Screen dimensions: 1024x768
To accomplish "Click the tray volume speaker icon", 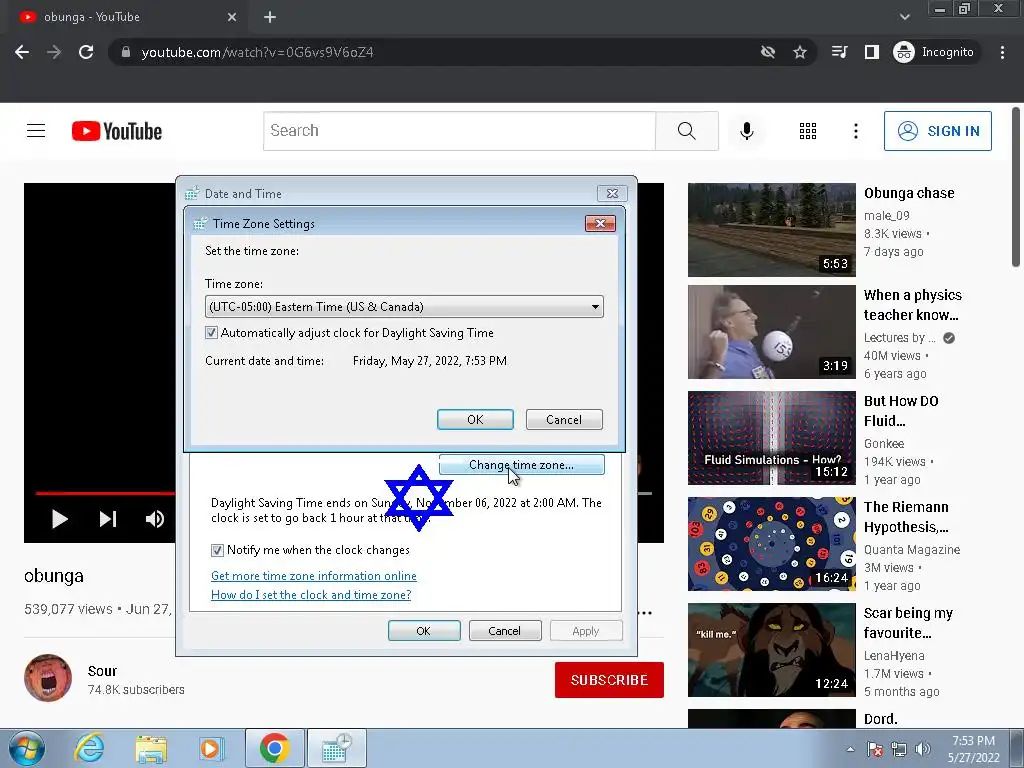I will [x=923, y=749].
